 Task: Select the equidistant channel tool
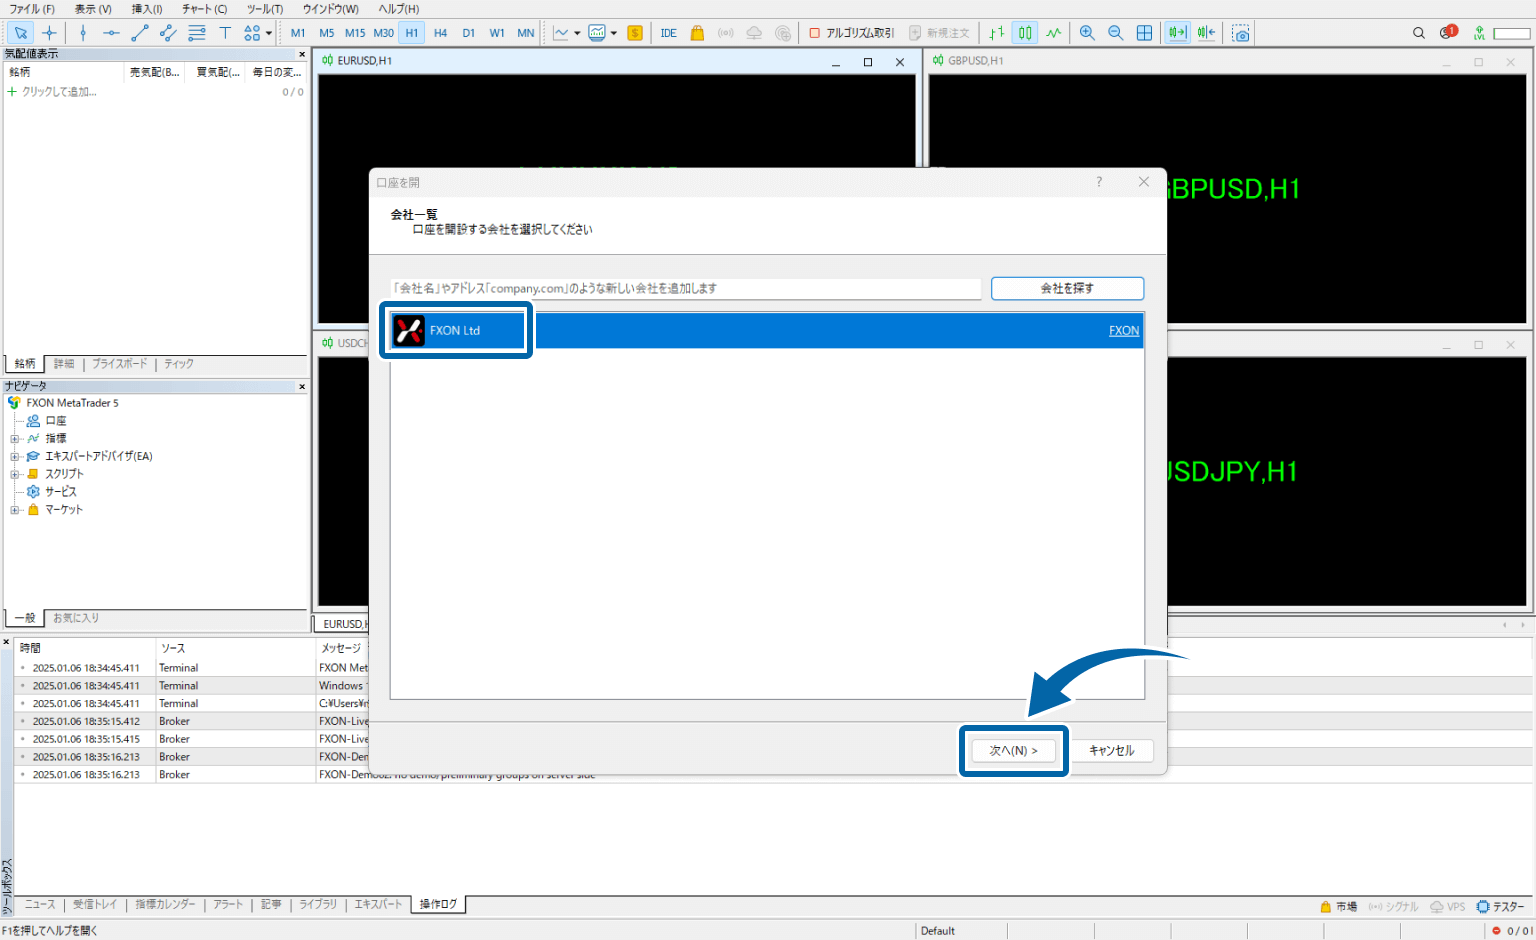coord(168,33)
